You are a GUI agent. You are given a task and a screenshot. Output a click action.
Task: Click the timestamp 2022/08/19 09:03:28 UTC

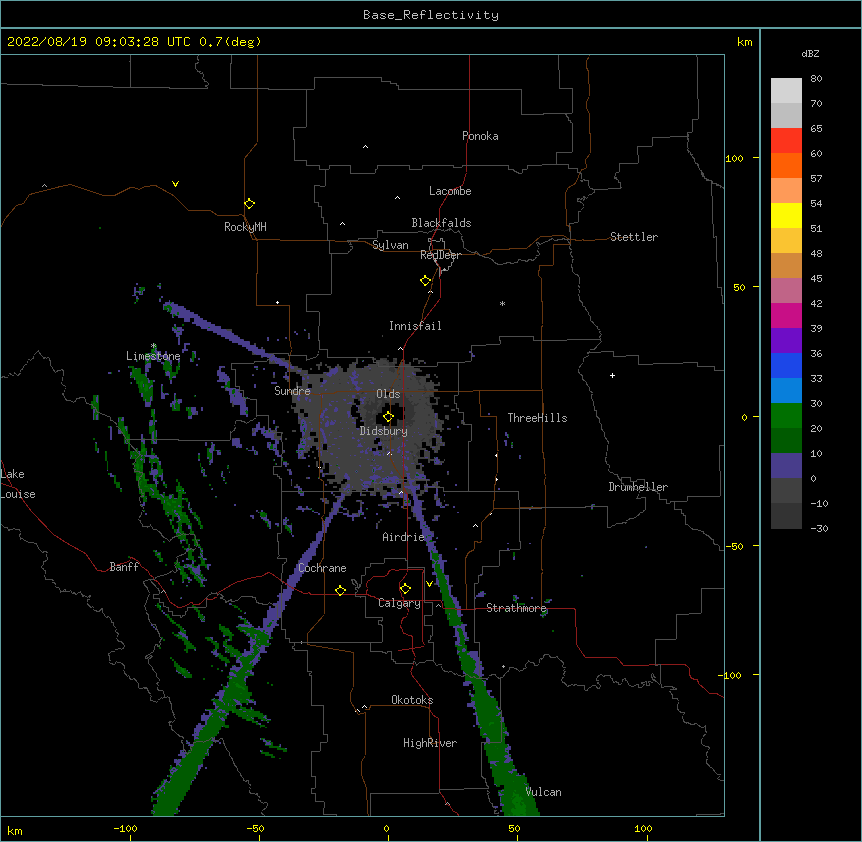click(99, 42)
